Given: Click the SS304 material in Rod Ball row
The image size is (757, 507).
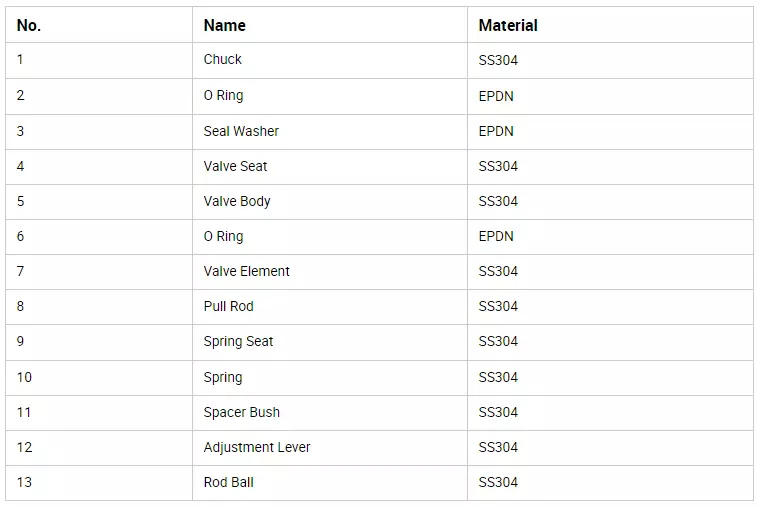Looking at the screenshot, I should [x=498, y=482].
